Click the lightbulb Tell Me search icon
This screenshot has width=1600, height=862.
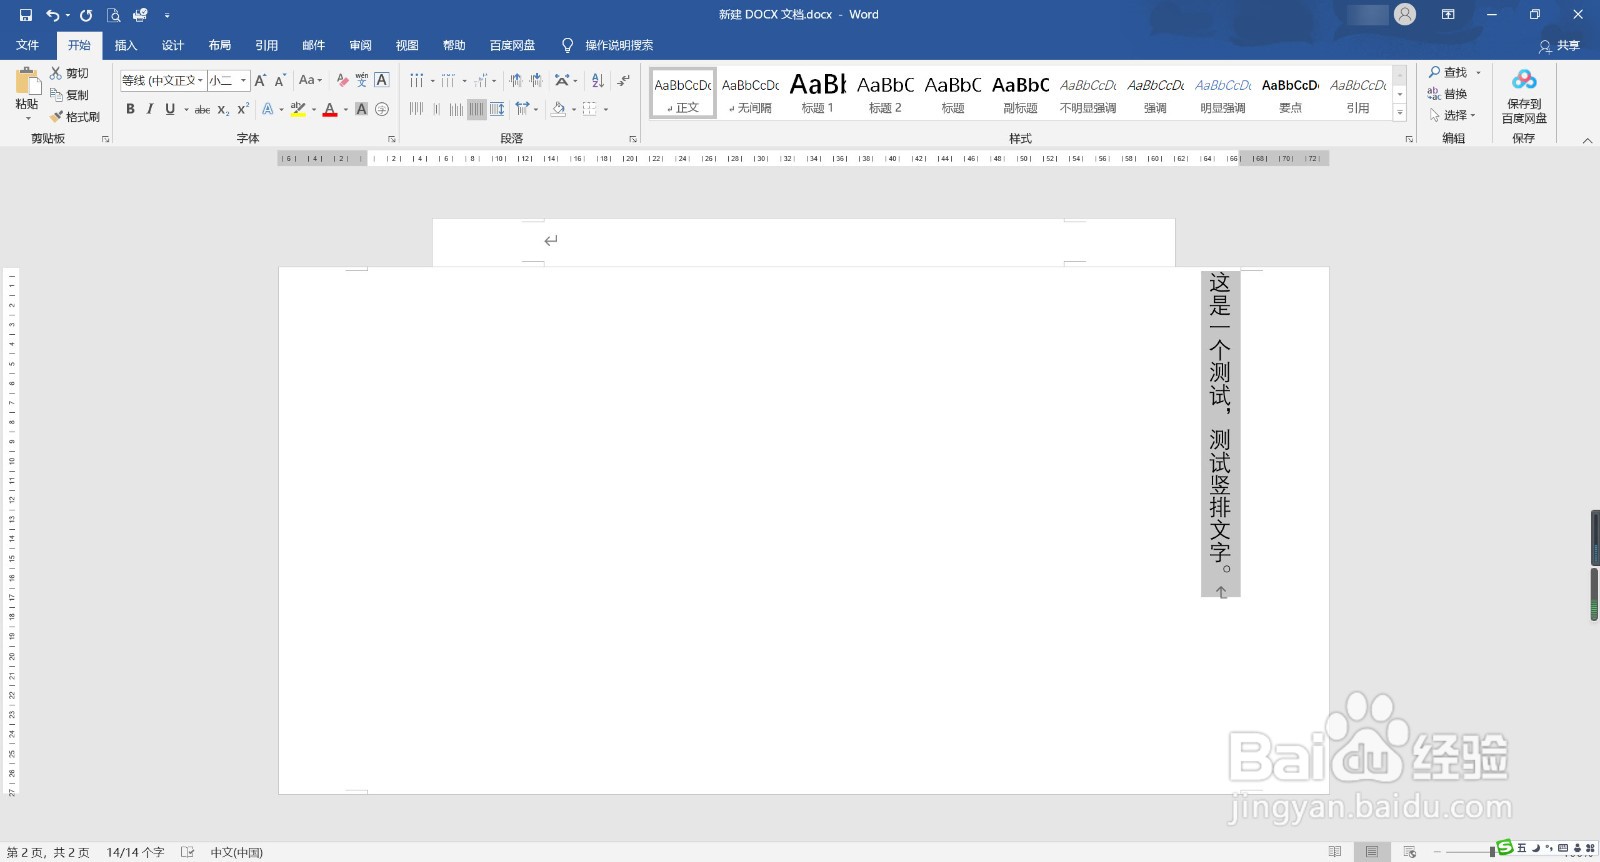567,45
